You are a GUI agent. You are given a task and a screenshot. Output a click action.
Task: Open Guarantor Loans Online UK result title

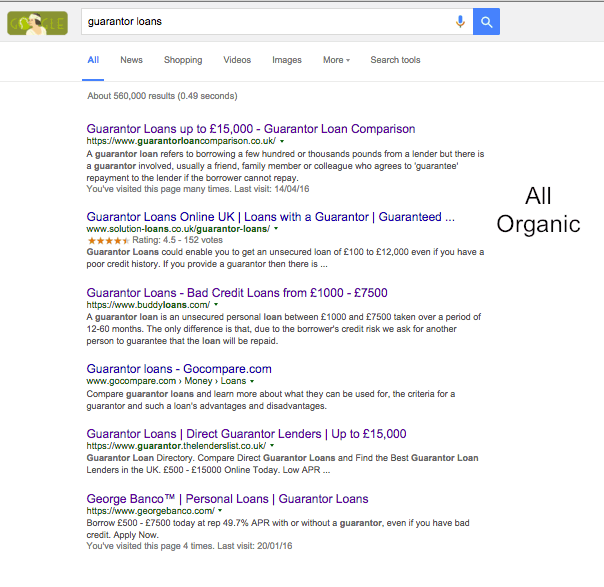point(270,217)
